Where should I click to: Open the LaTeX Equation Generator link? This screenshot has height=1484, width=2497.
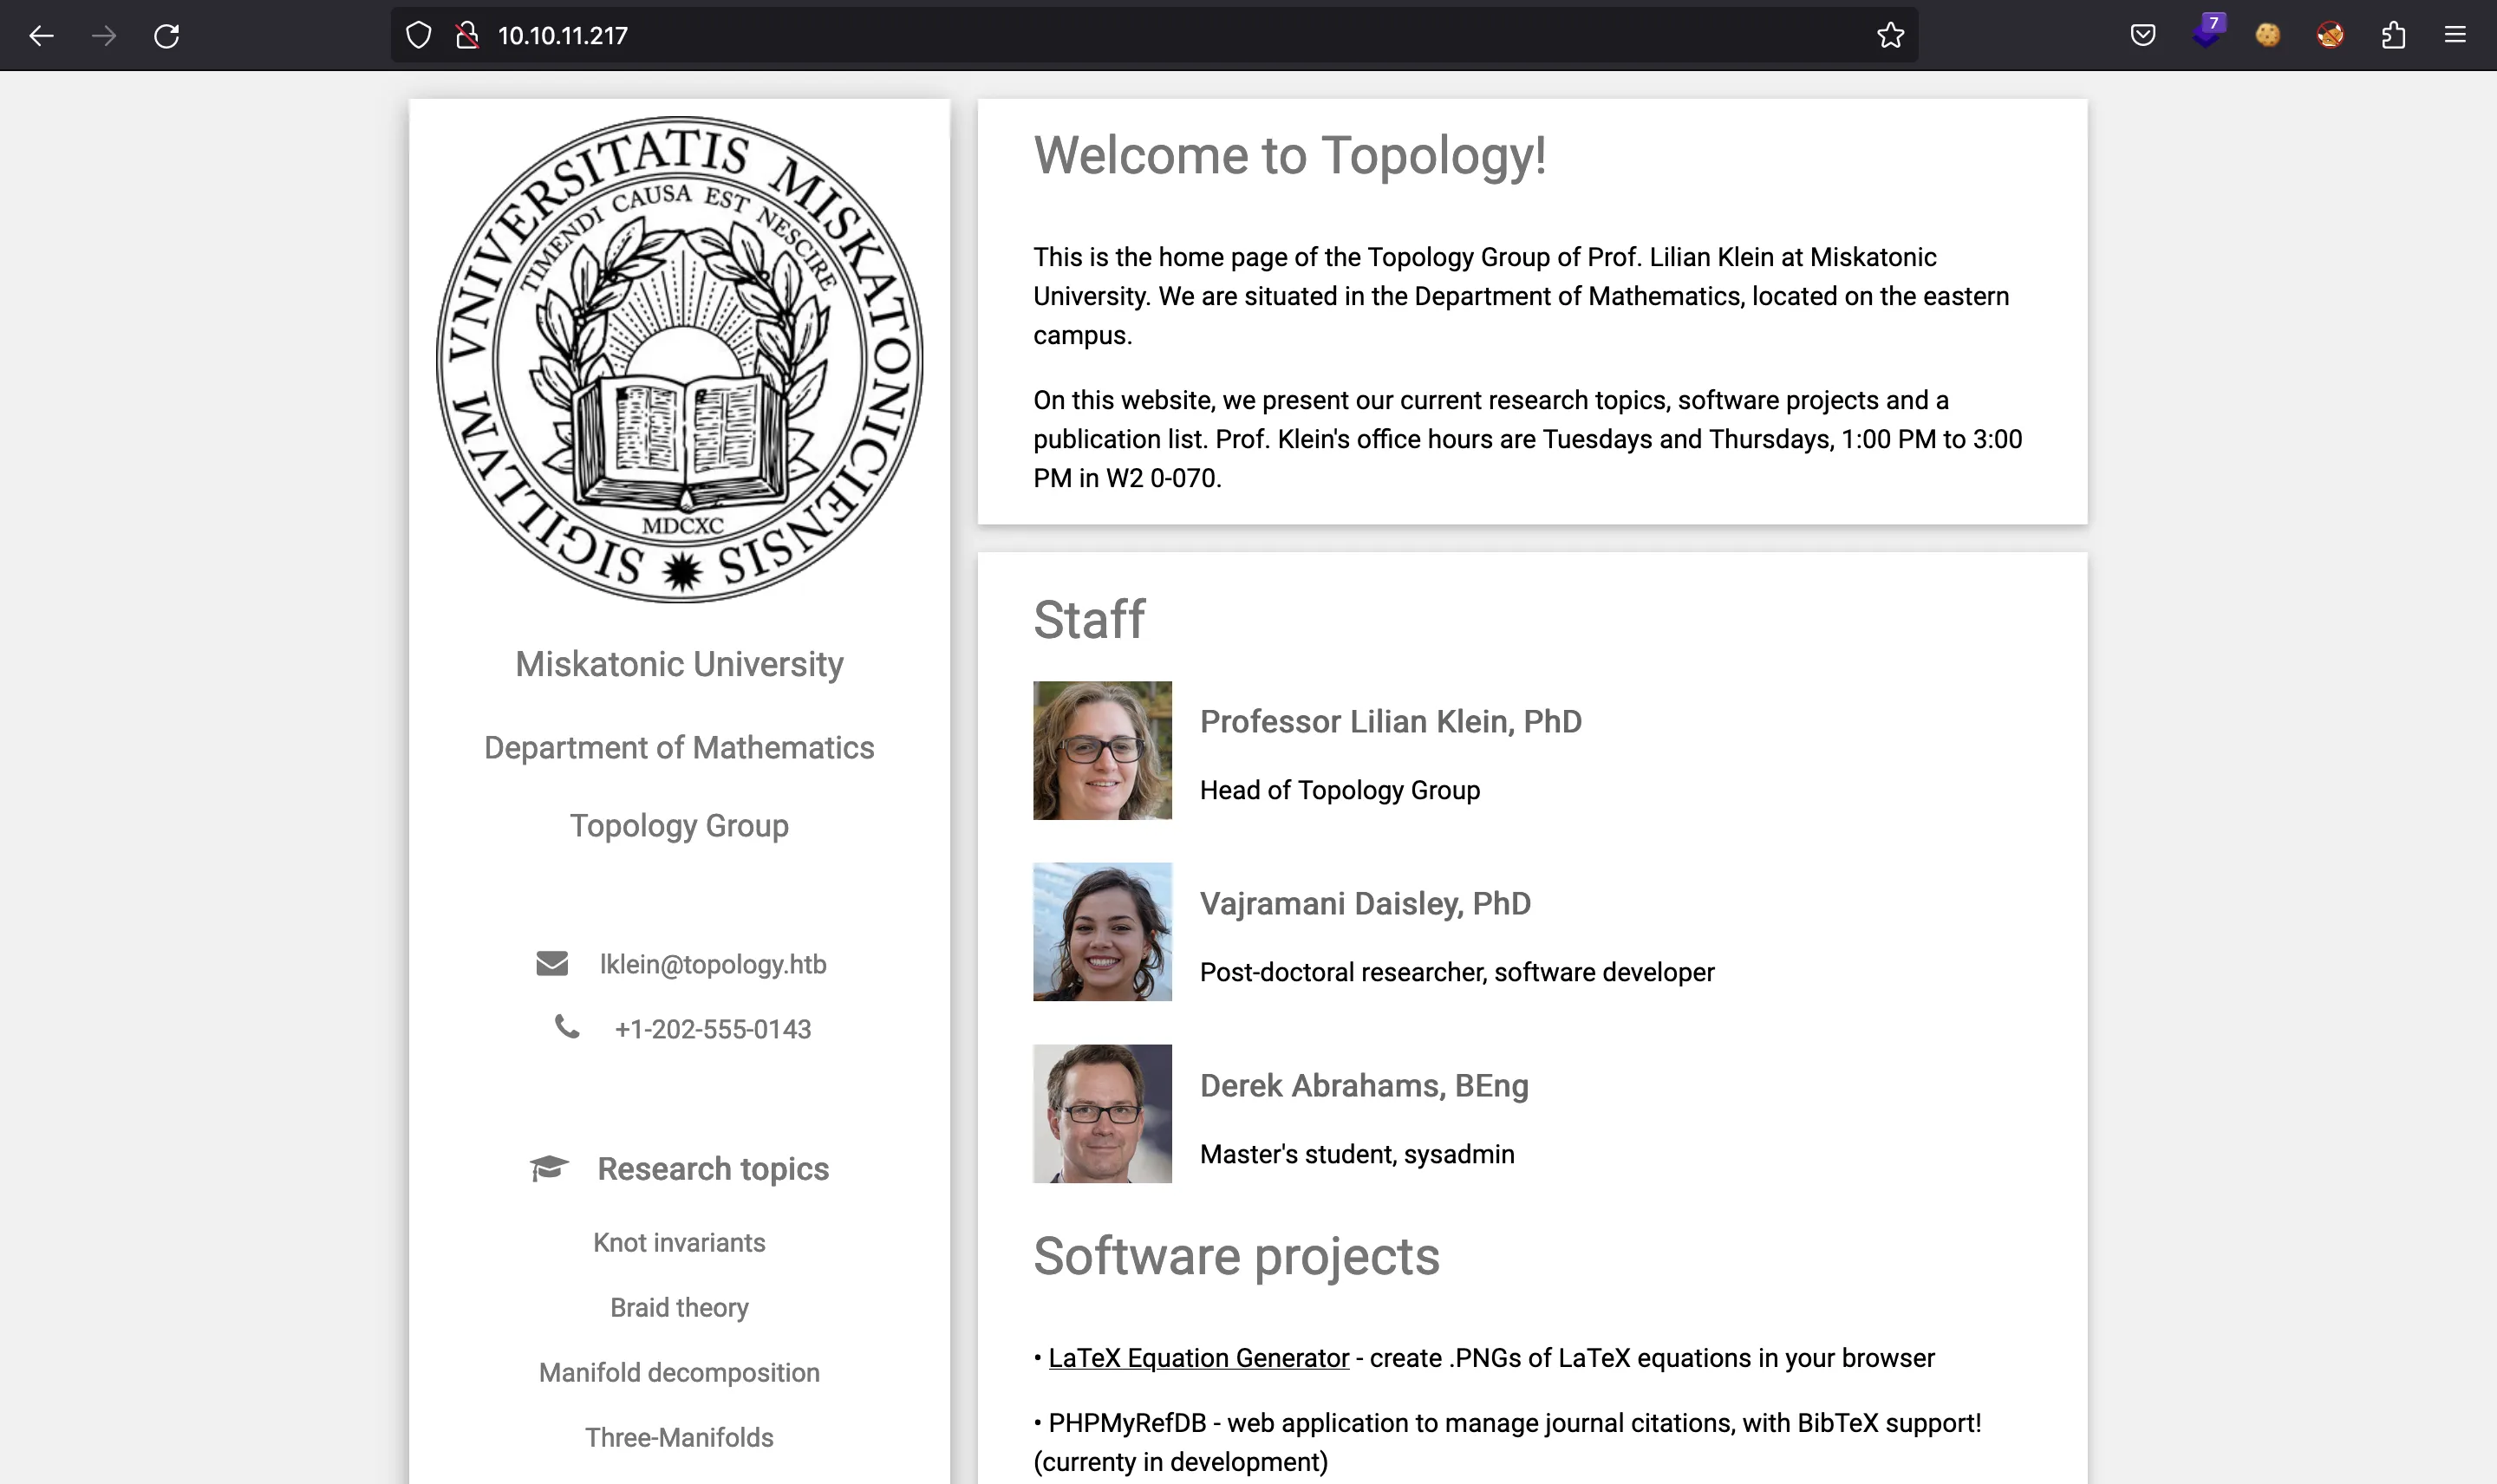point(1198,1358)
